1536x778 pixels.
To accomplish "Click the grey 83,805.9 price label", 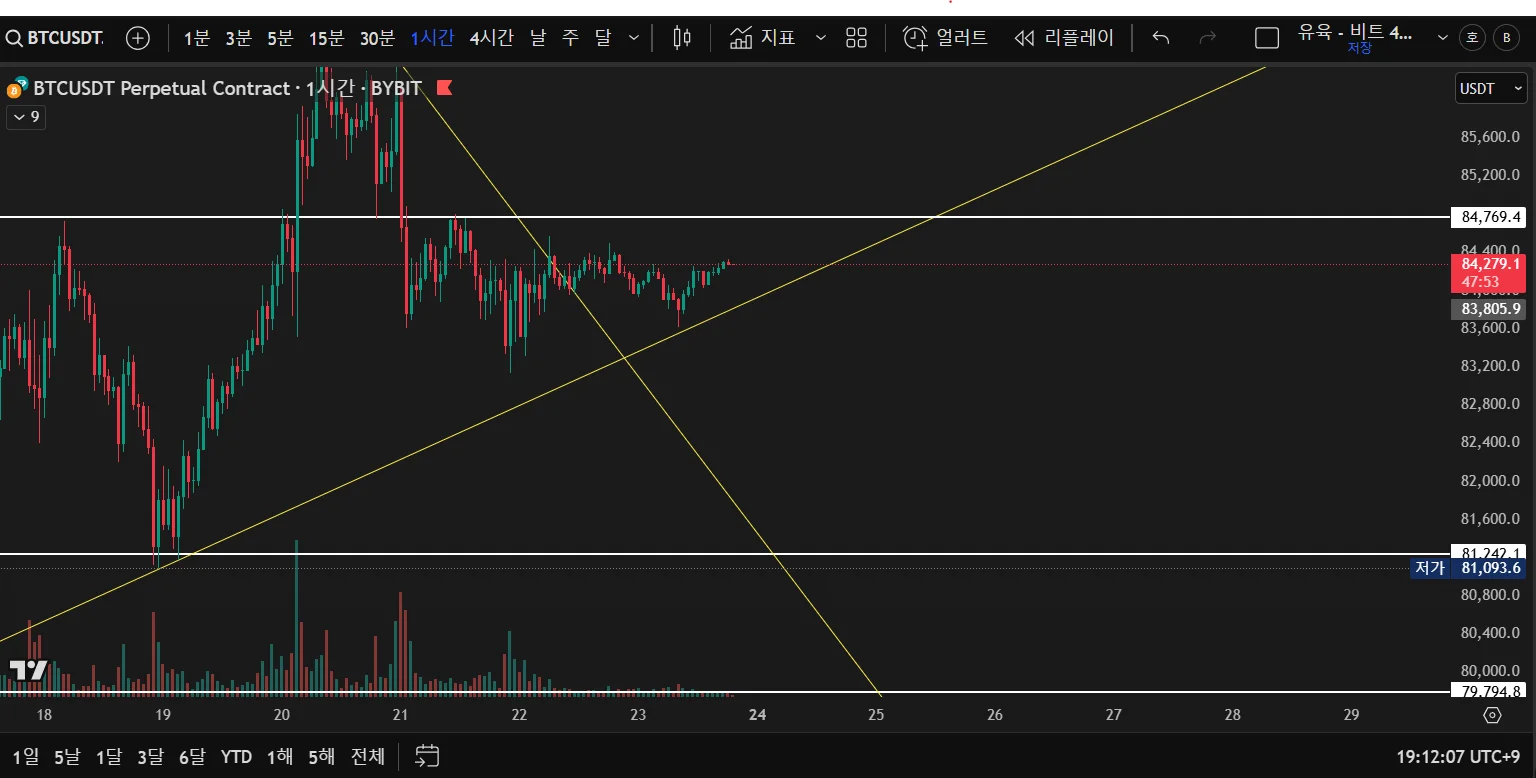I will point(1489,309).
